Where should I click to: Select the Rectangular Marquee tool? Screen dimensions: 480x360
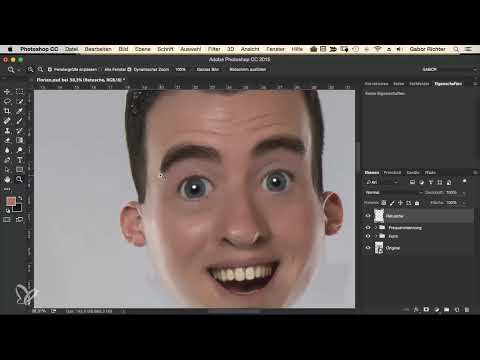click(19, 91)
